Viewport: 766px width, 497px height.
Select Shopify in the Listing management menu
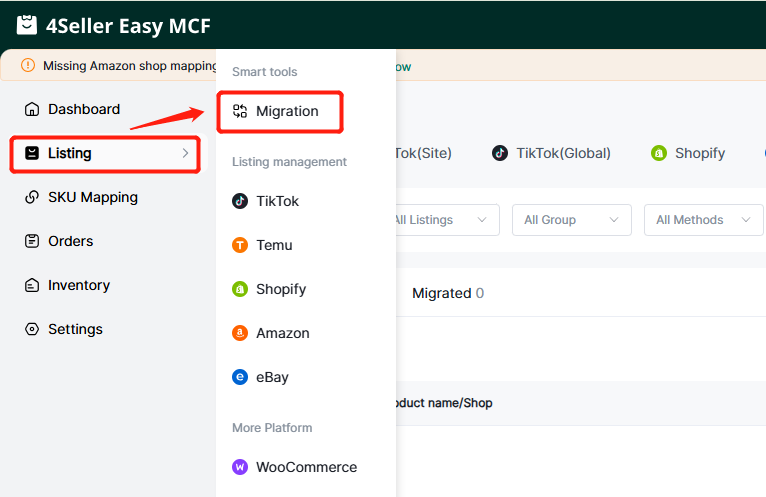[280, 289]
